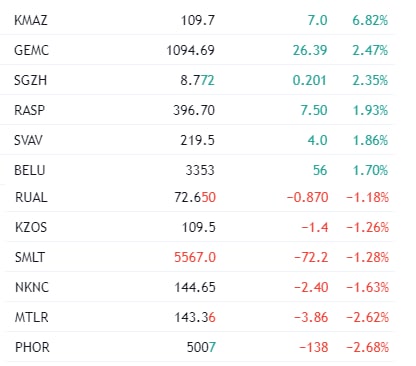Screen dimensions: 416x366
Task: Open the SMLT ticker row
Action: click(x=200, y=257)
